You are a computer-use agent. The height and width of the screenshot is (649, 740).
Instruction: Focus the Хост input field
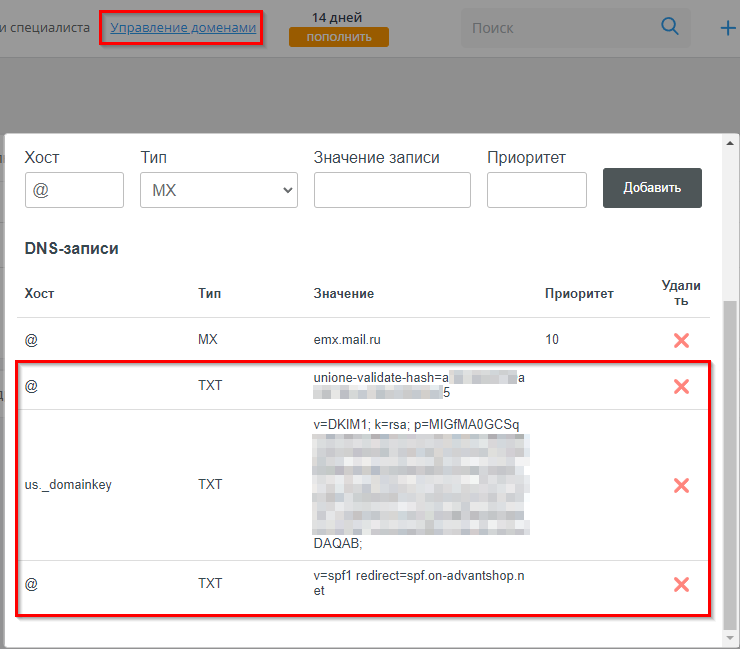coord(74,189)
